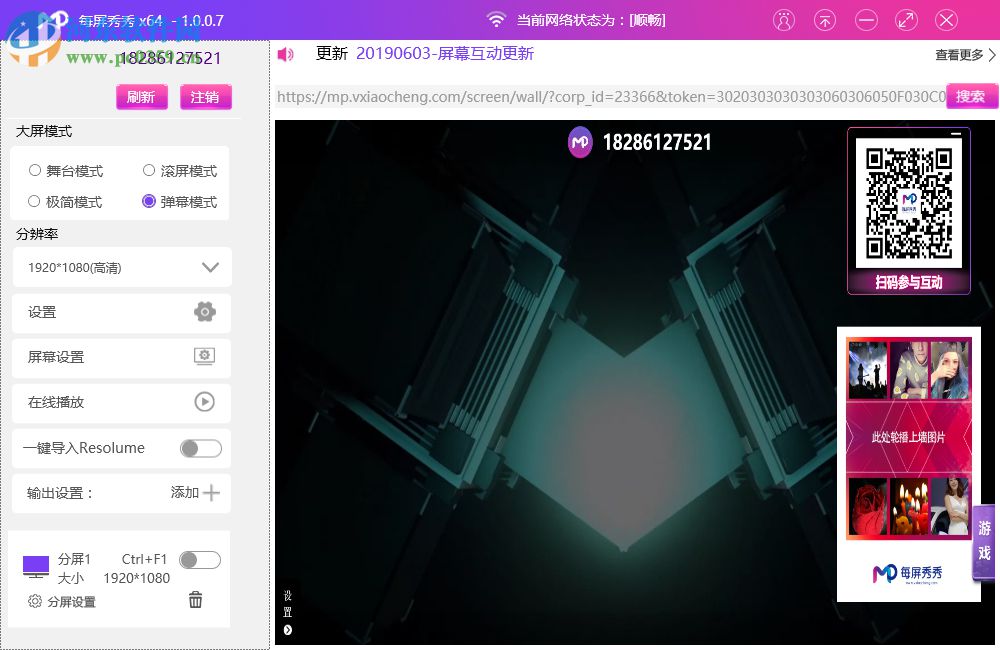Switch to the 游戏 side tab
The width and height of the screenshot is (1000, 650).
(983, 541)
